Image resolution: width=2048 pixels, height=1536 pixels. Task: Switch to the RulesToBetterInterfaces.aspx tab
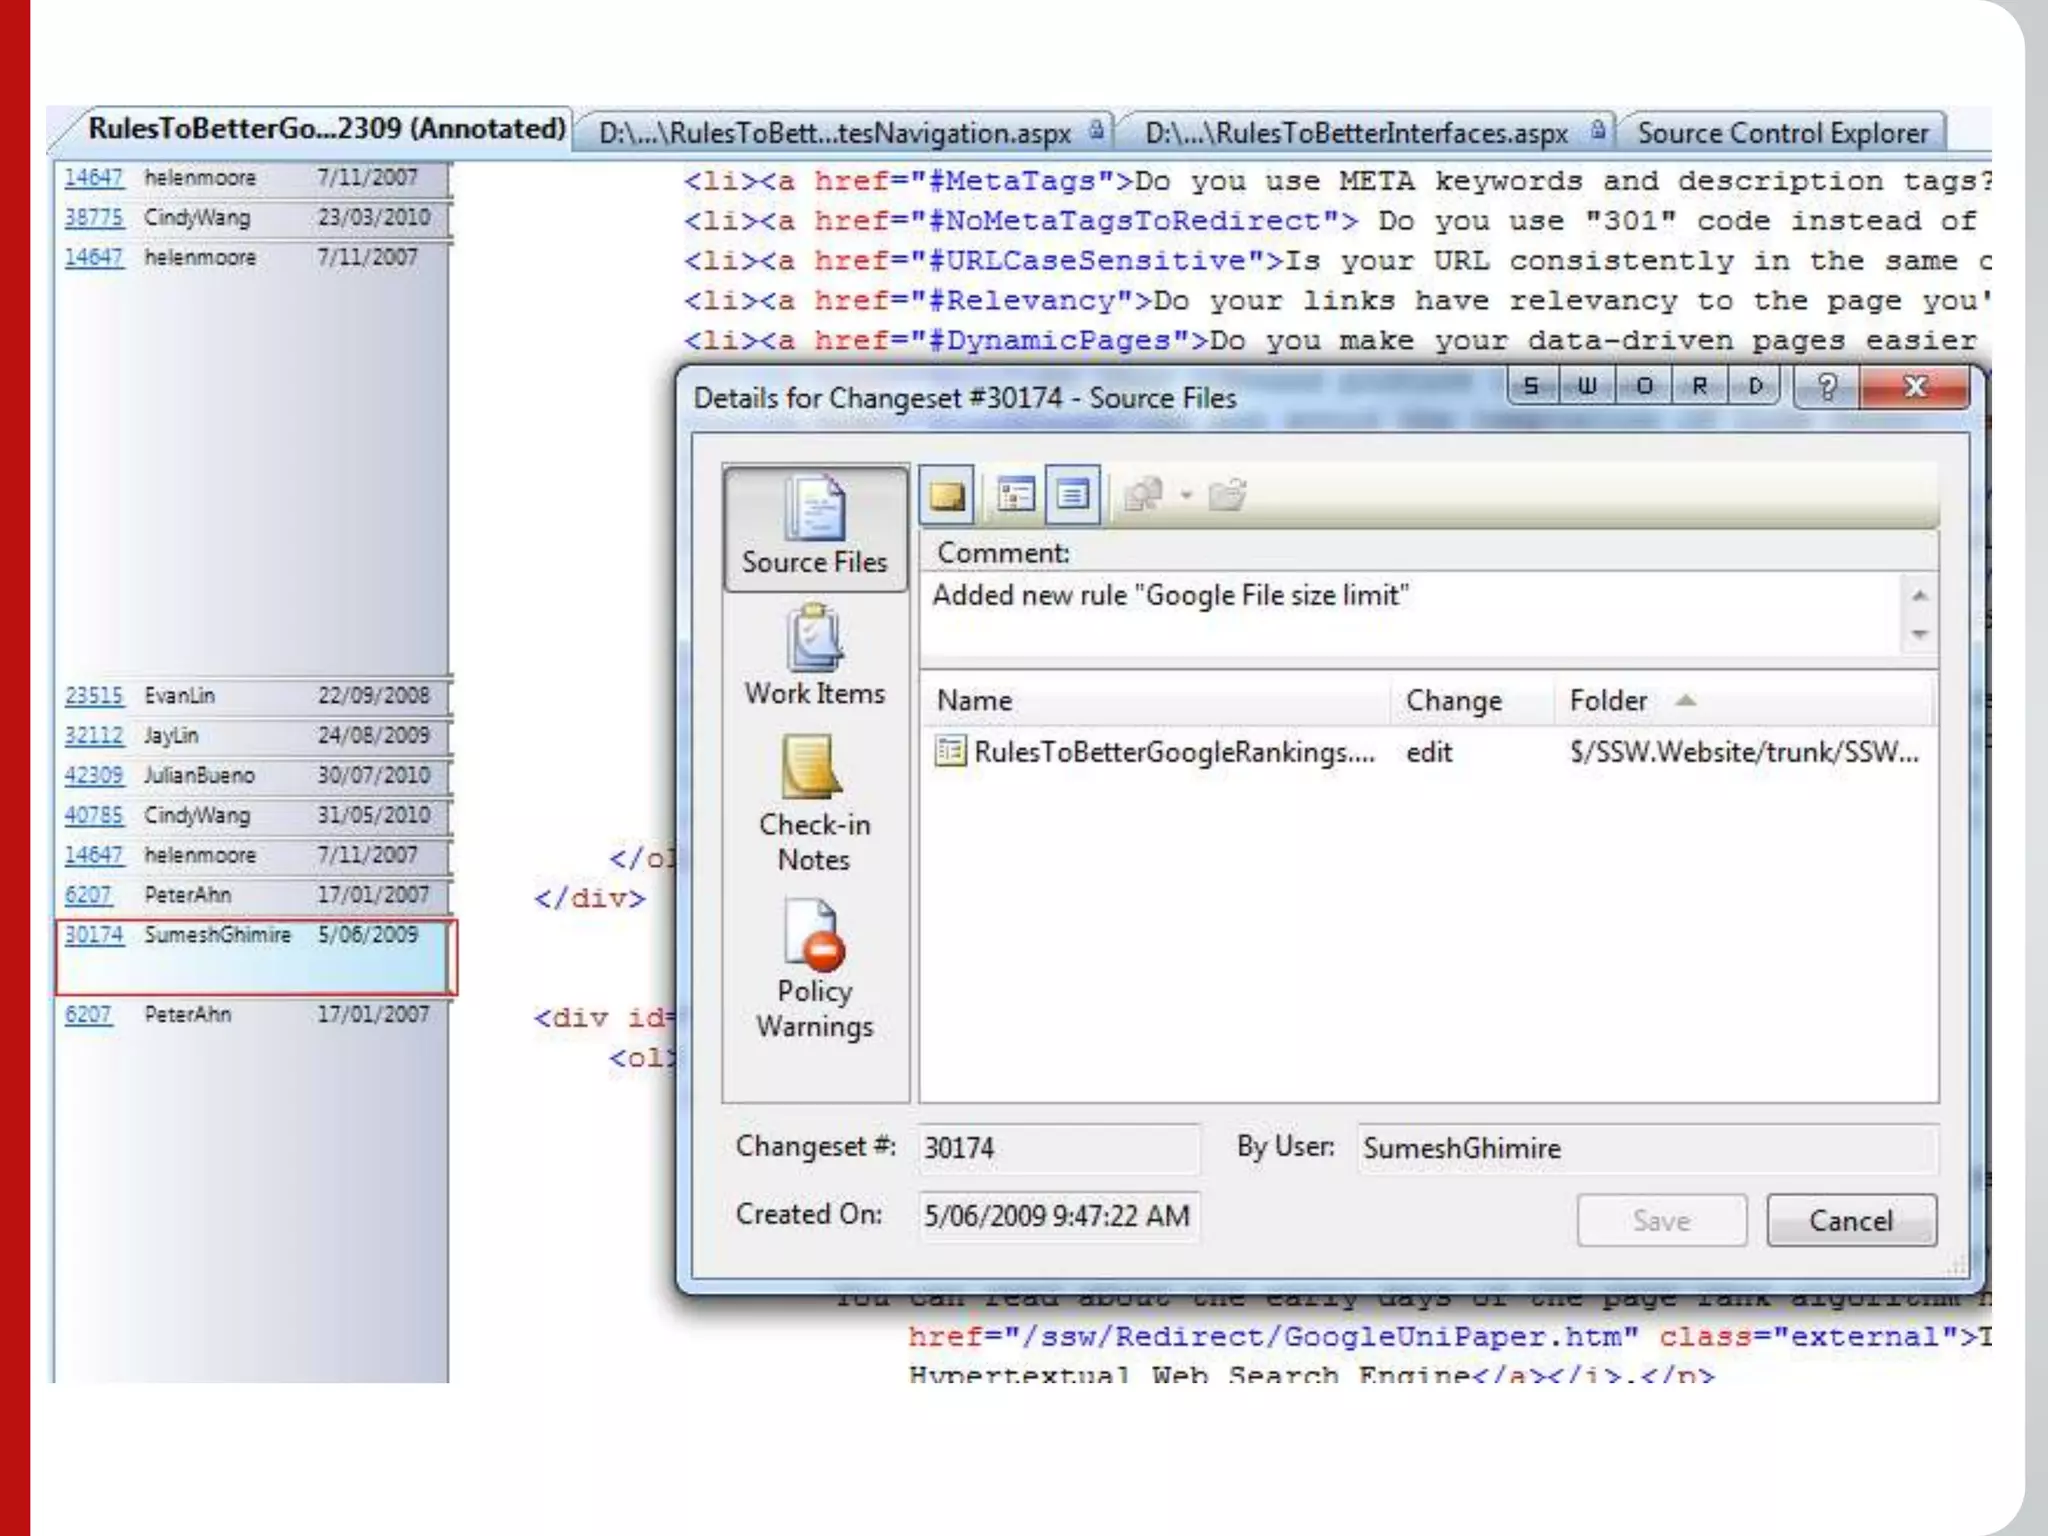(1356, 133)
